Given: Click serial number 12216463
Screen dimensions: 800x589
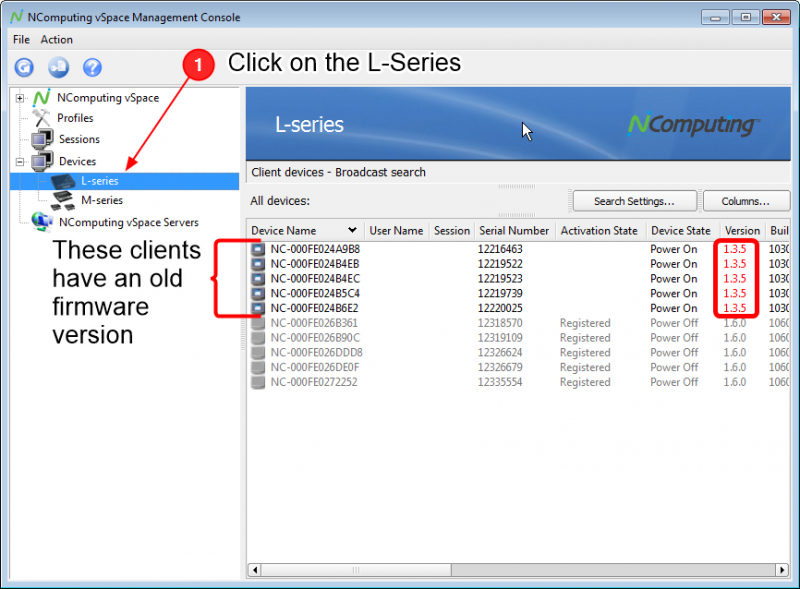Looking at the screenshot, I should [x=500, y=249].
